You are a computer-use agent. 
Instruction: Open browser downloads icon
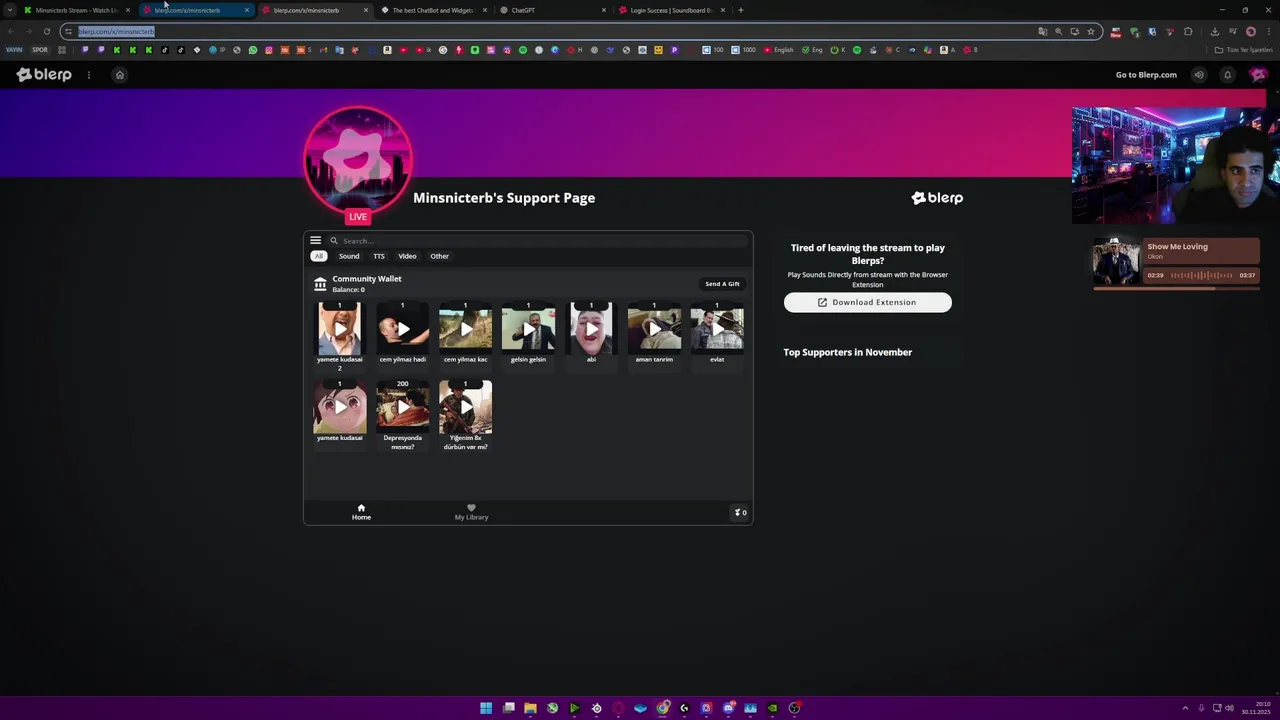[x=1214, y=31]
